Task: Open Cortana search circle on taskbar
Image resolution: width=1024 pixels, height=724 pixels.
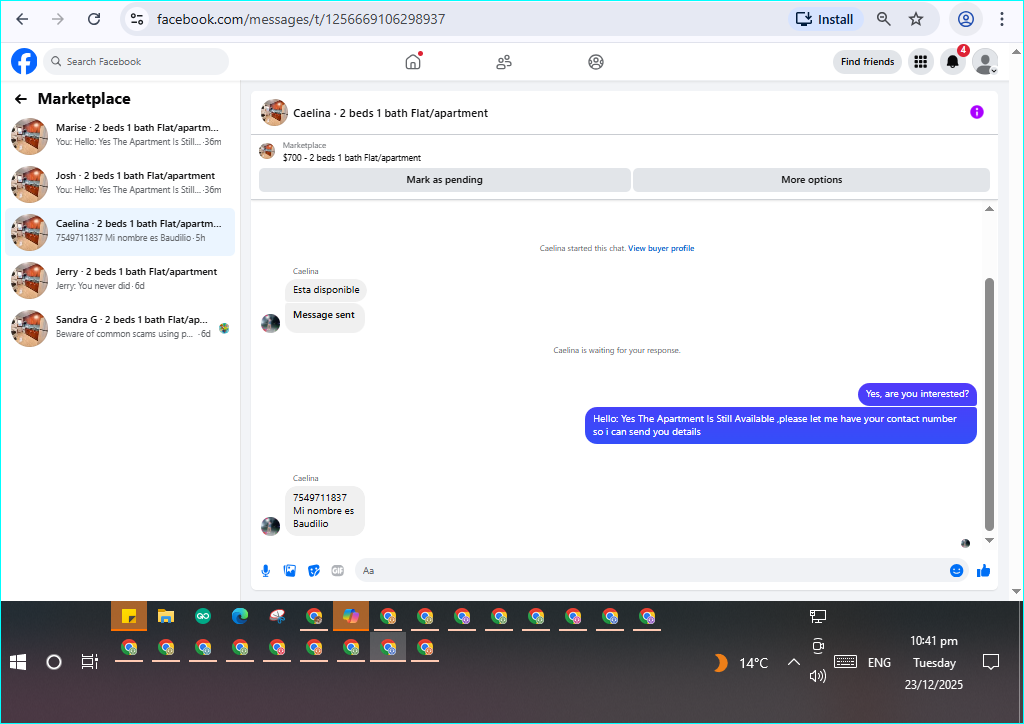Action: click(54, 662)
